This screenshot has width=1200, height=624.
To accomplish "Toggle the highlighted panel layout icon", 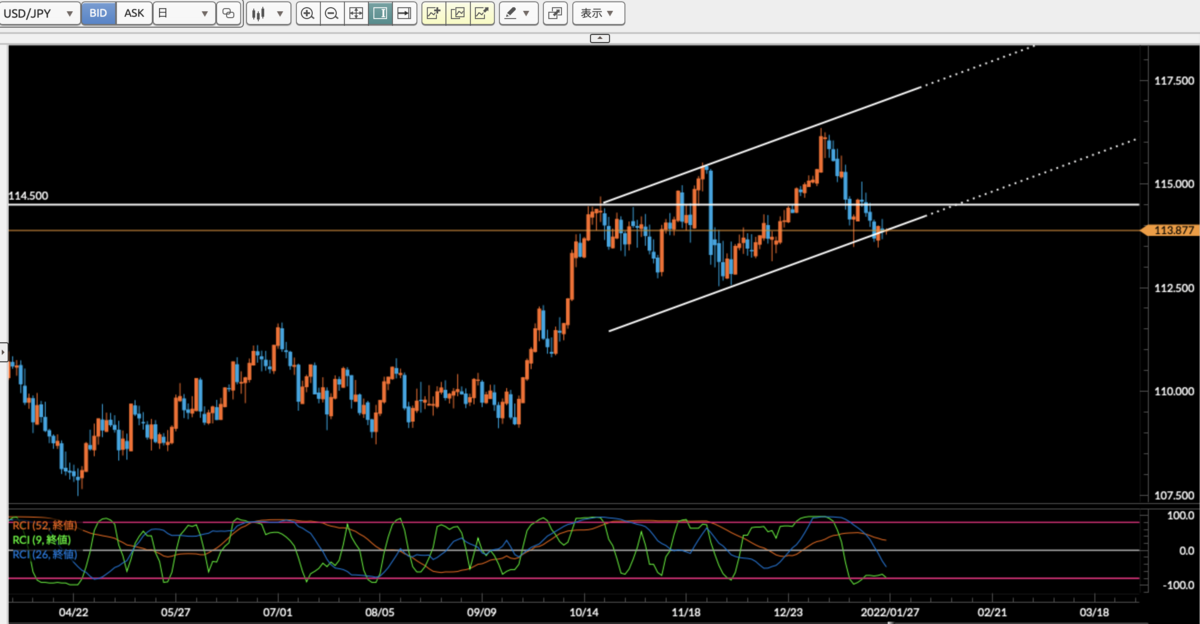I will (378, 14).
